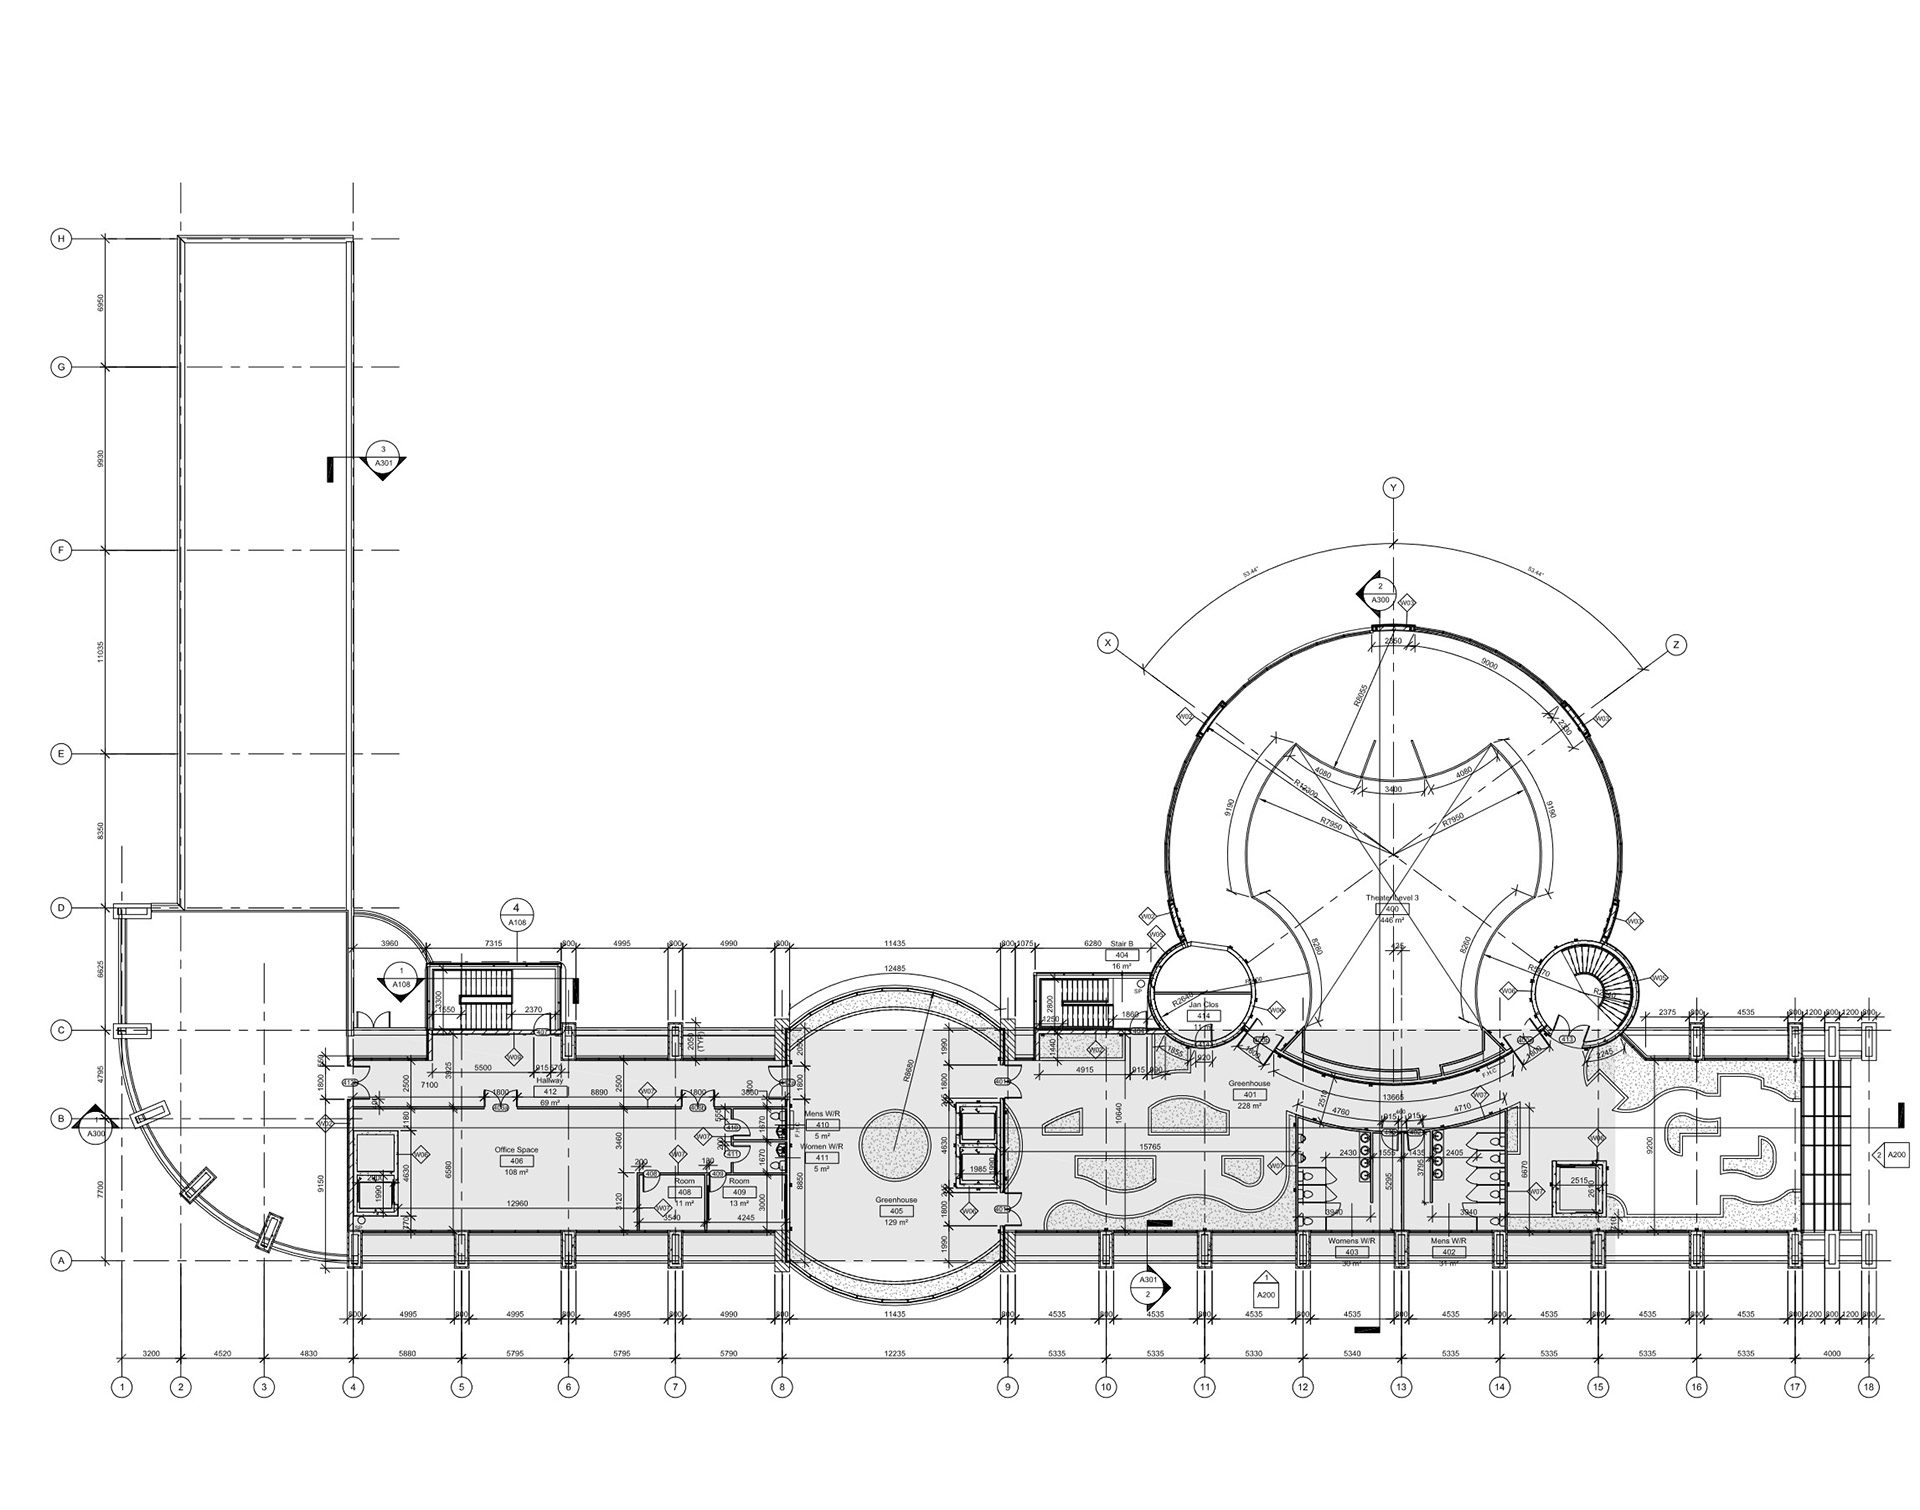The image size is (1920, 1510).
Task: Click Hallway 412 room tag
Action: [550, 1091]
